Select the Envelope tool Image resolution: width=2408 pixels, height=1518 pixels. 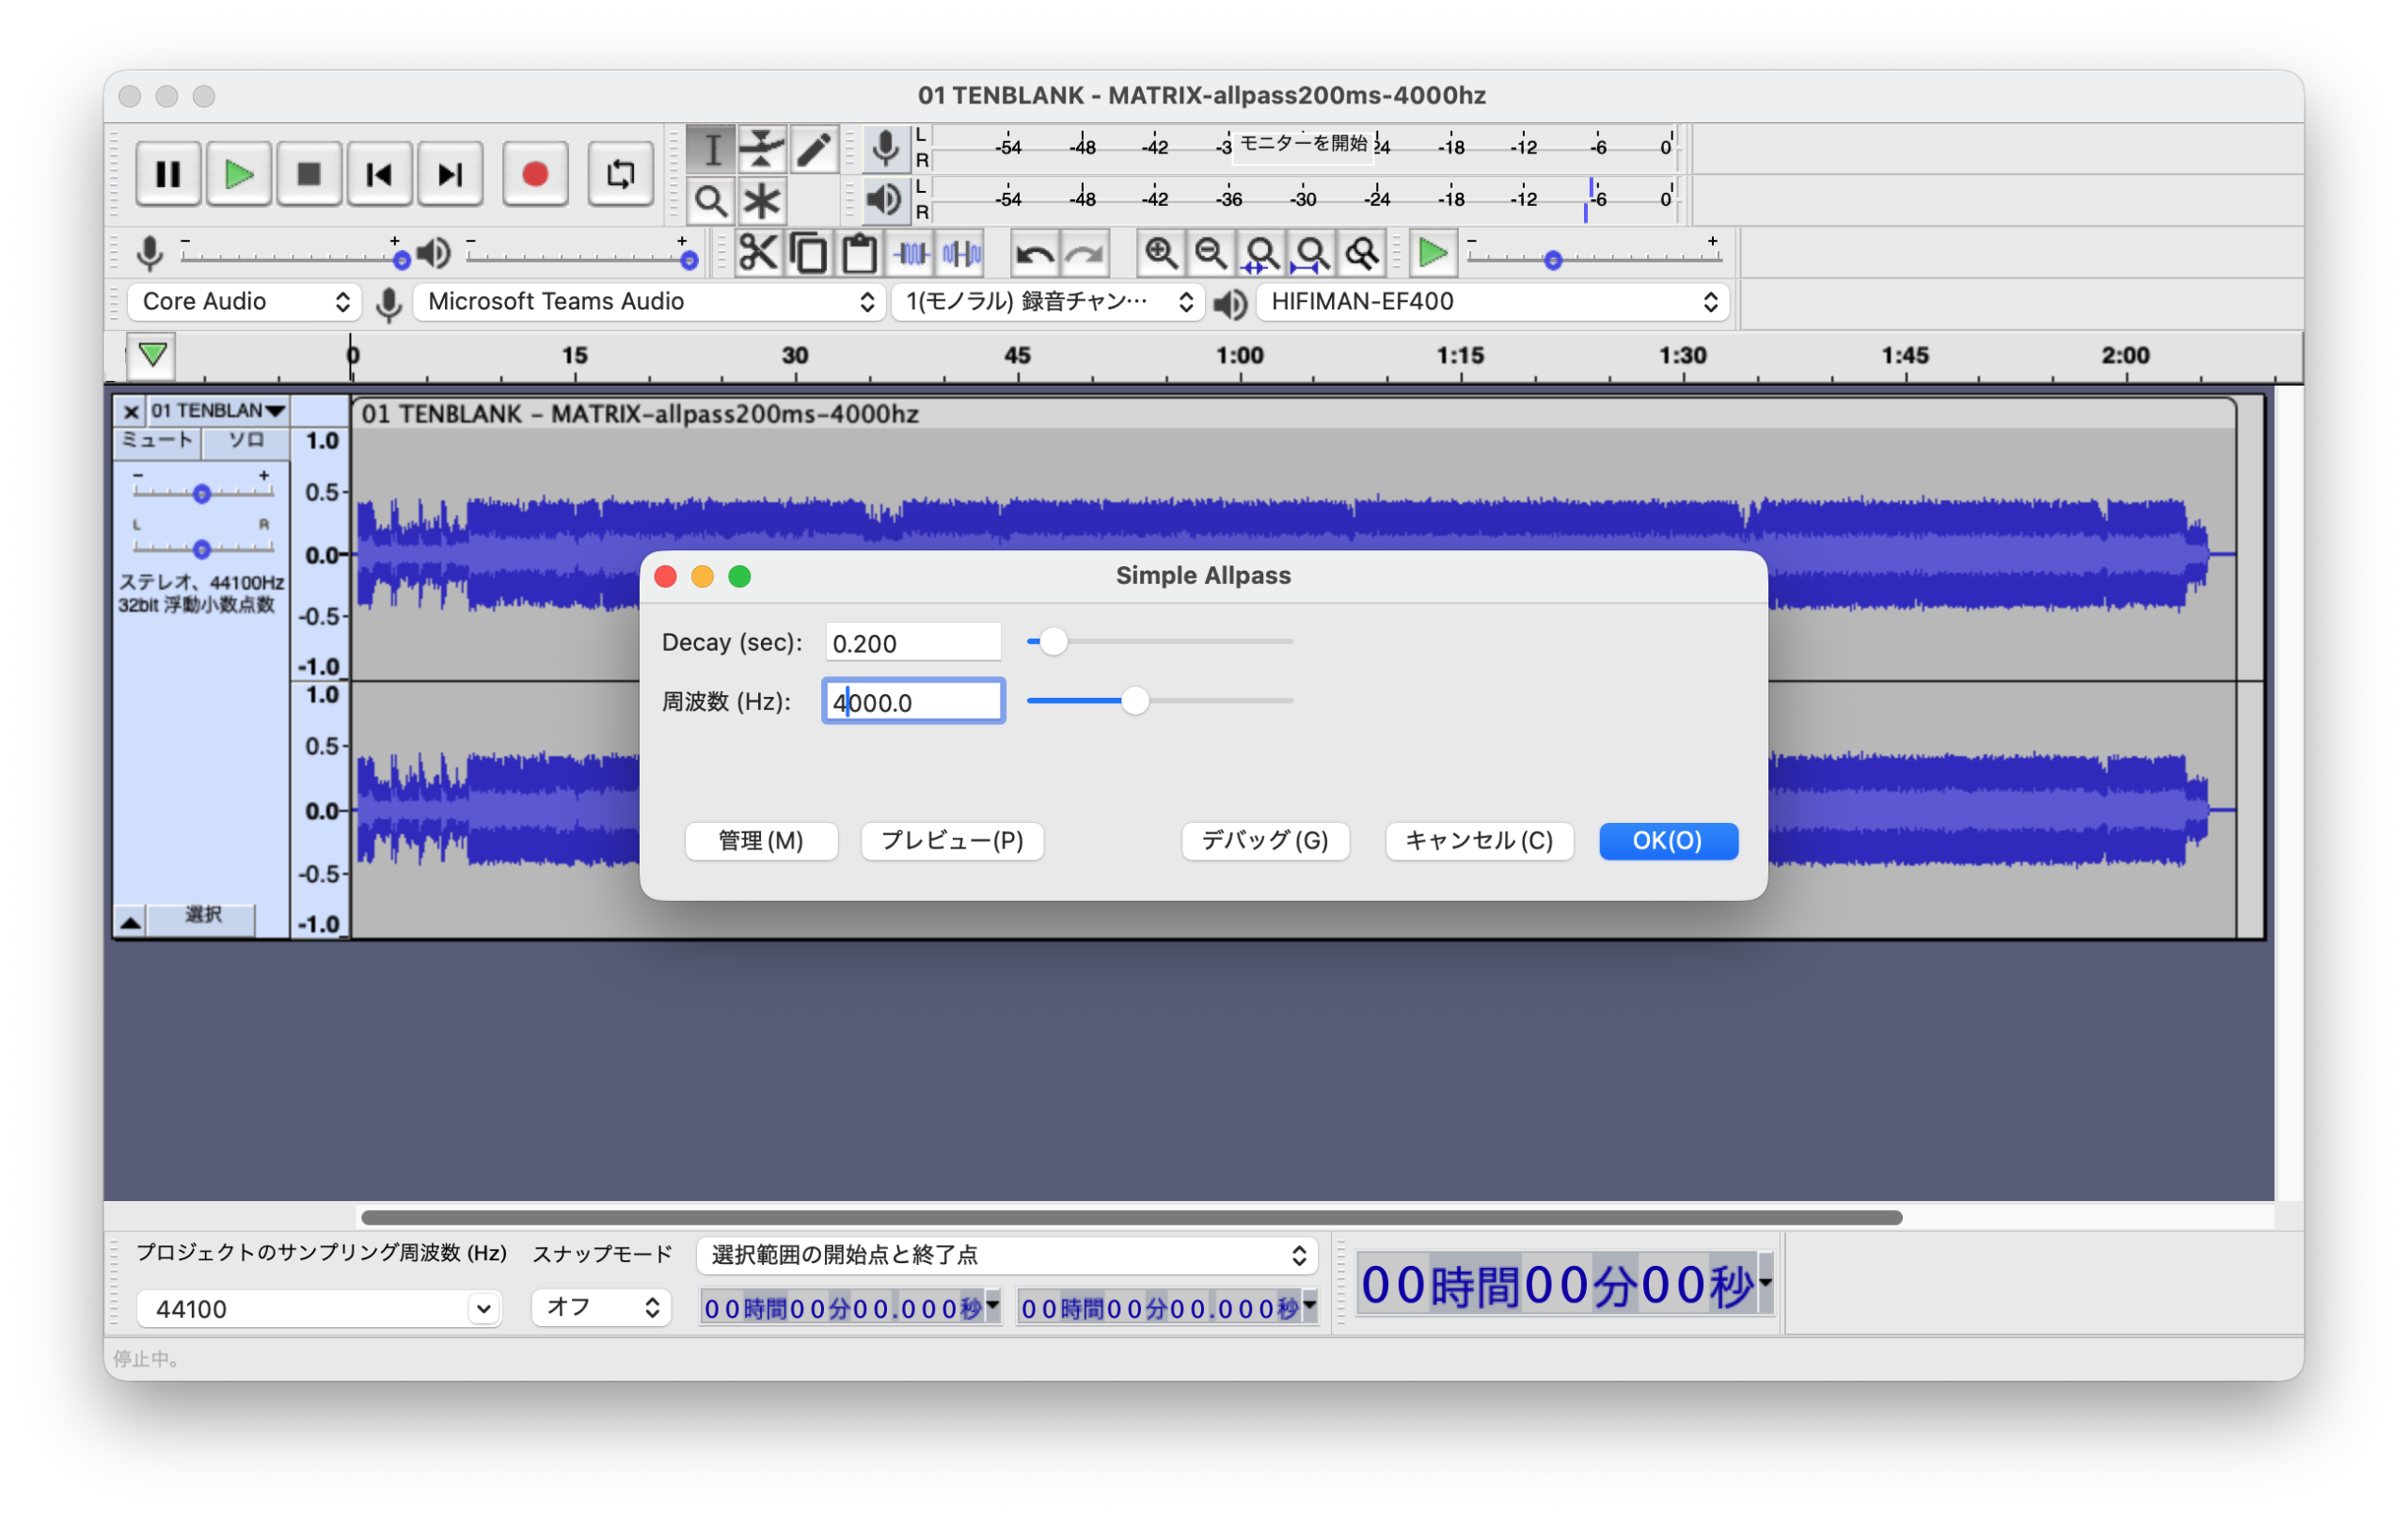762,149
